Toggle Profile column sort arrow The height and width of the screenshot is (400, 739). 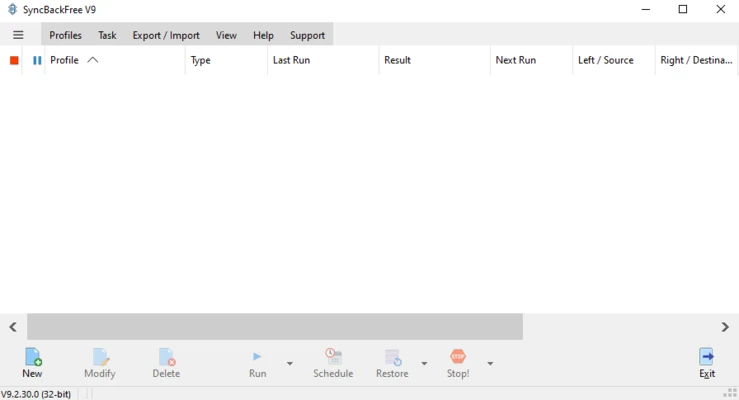pyautogui.click(x=93, y=60)
